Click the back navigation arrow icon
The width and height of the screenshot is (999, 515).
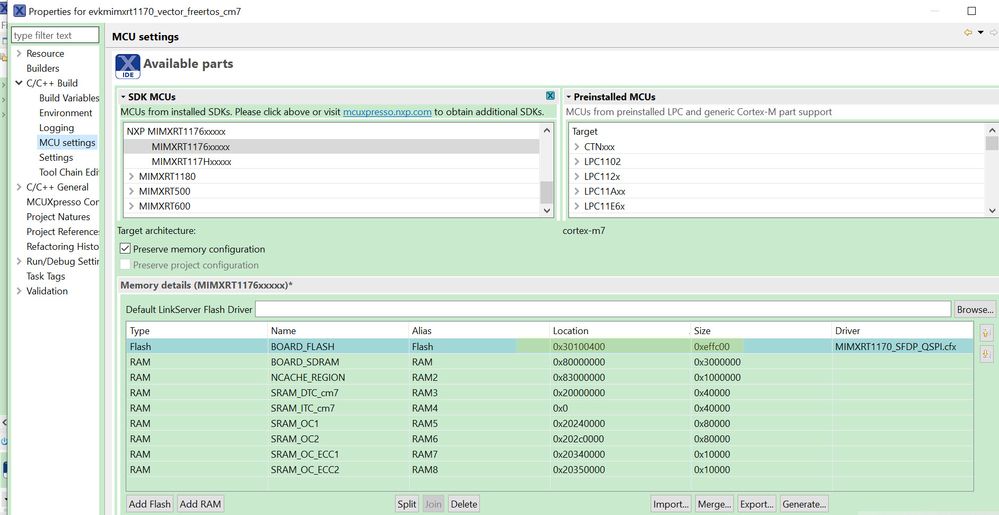pos(968,33)
